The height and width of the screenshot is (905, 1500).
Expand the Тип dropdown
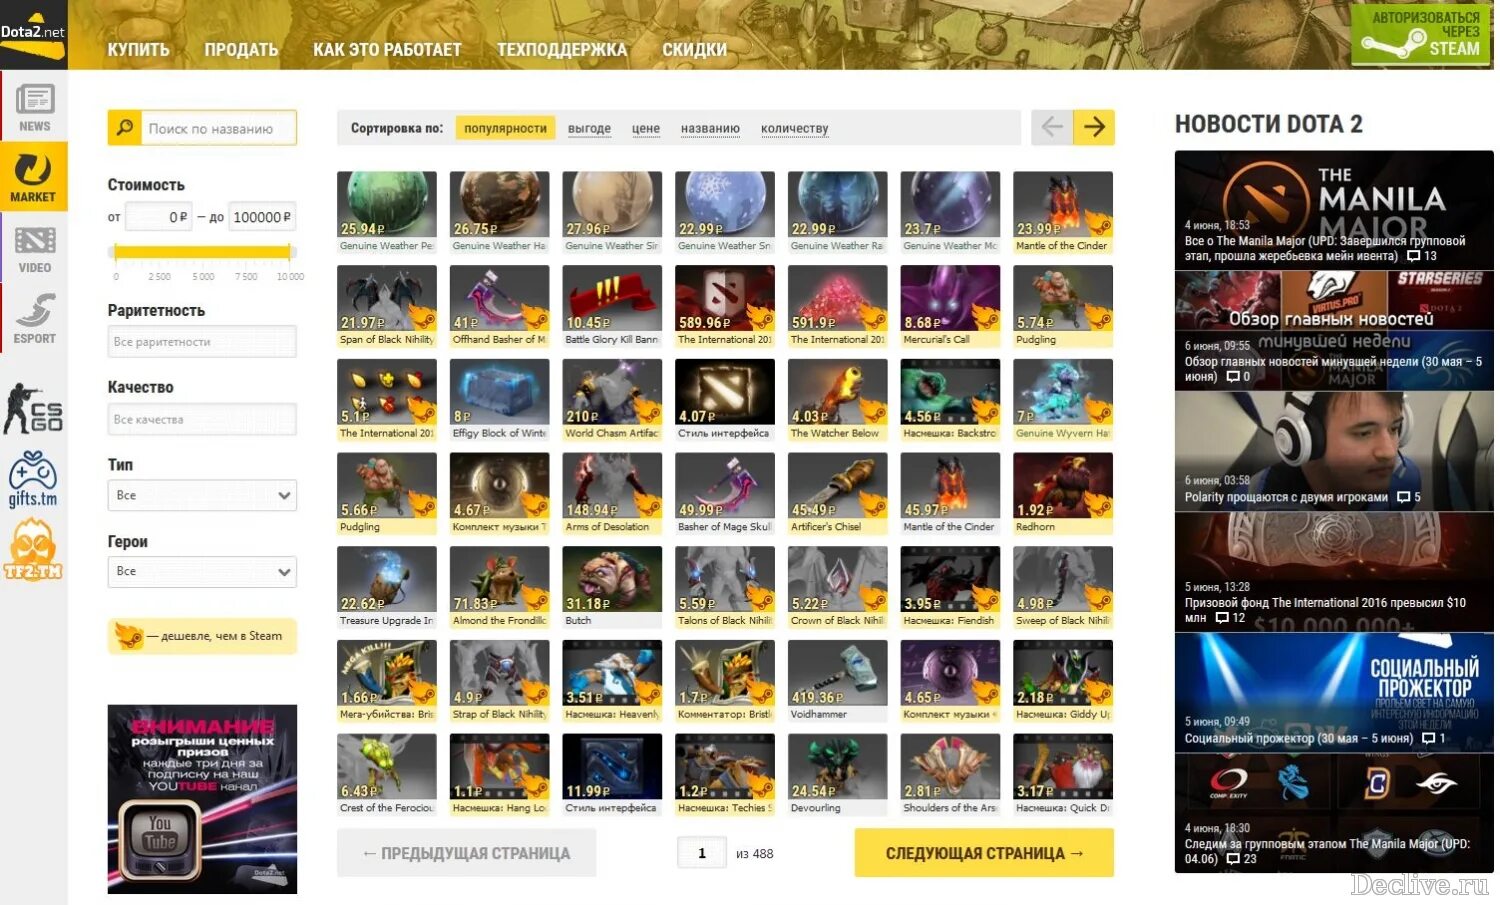(202, 495)
